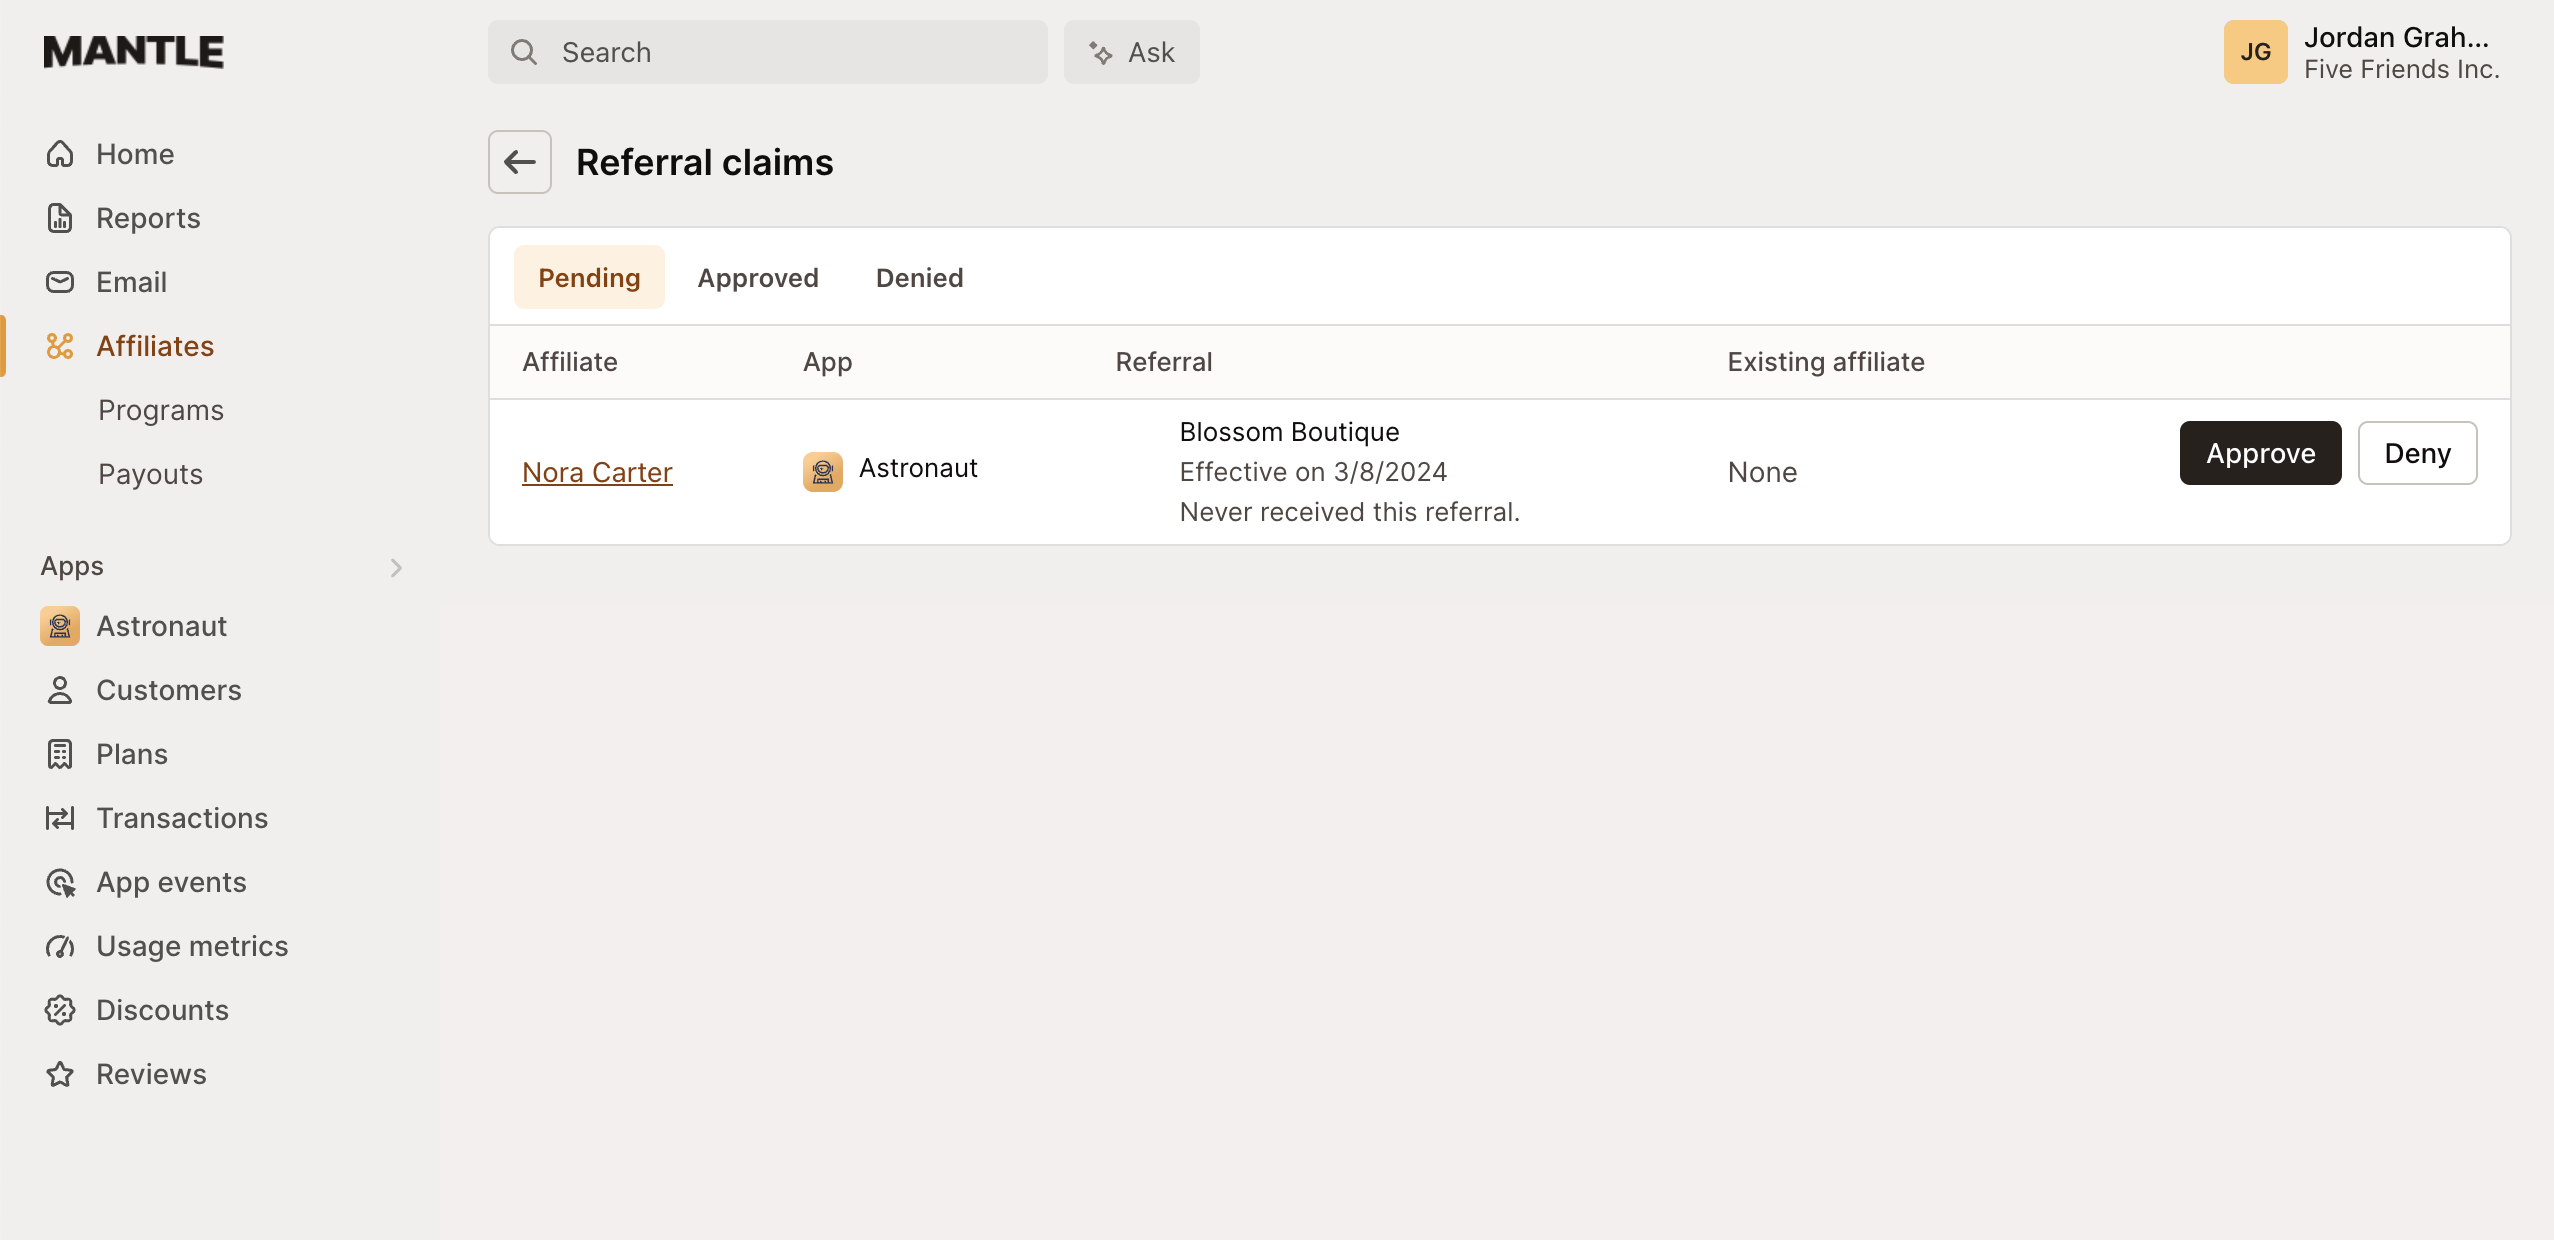Open Usage metrics
The width and height of the screenshot is (2554, 1240).
(192, 945)
